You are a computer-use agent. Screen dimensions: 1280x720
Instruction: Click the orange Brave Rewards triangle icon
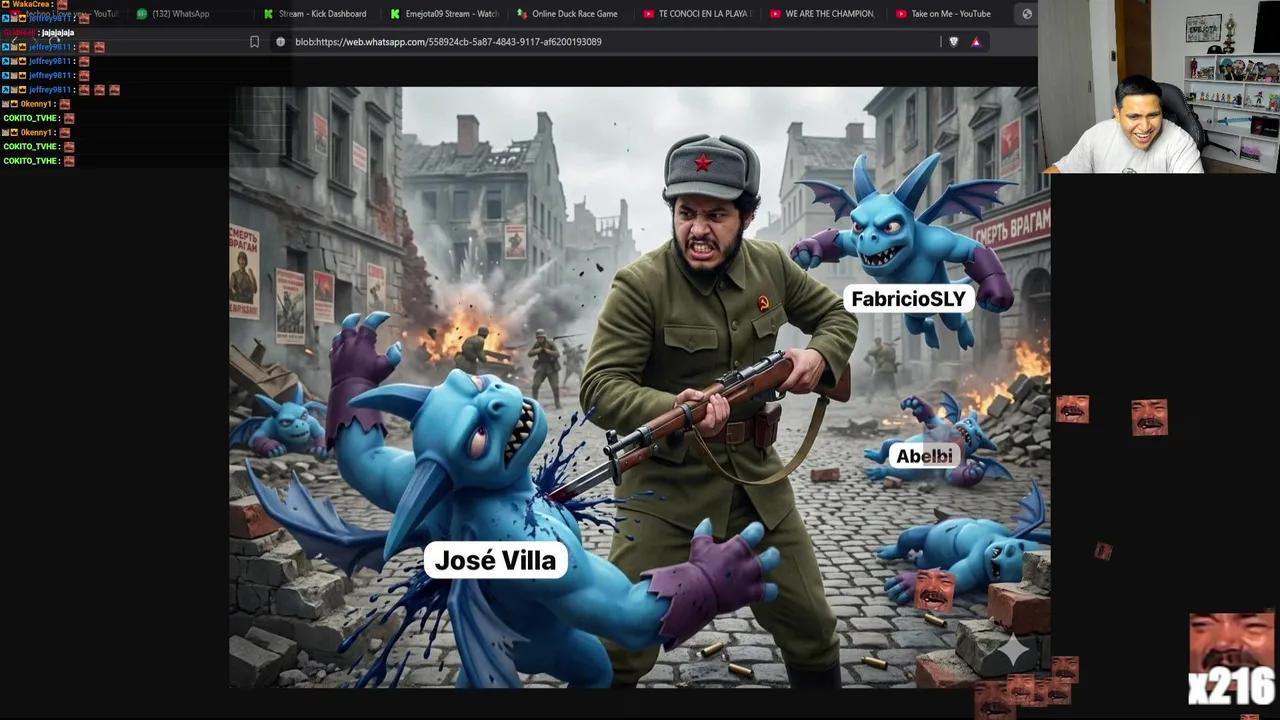tap(975, 41)
